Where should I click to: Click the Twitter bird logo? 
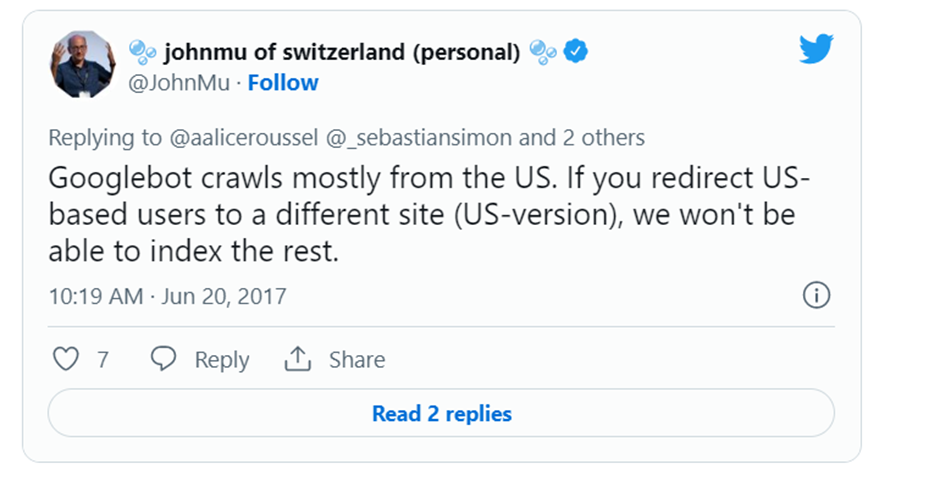(x=815, y=49)
